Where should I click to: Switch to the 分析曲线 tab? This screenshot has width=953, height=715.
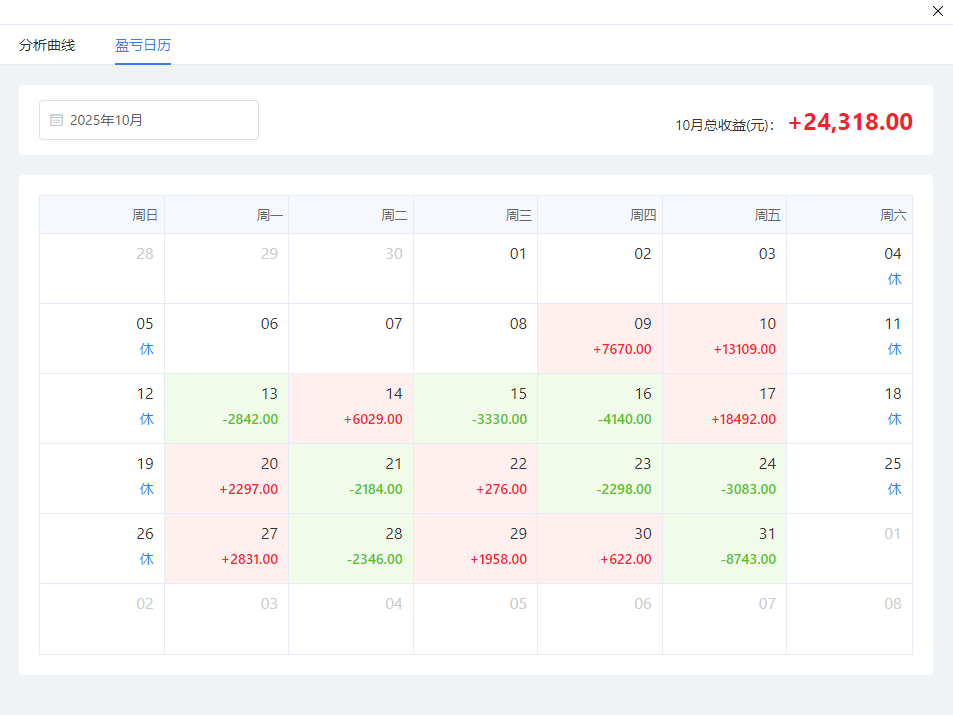(47, 45)
